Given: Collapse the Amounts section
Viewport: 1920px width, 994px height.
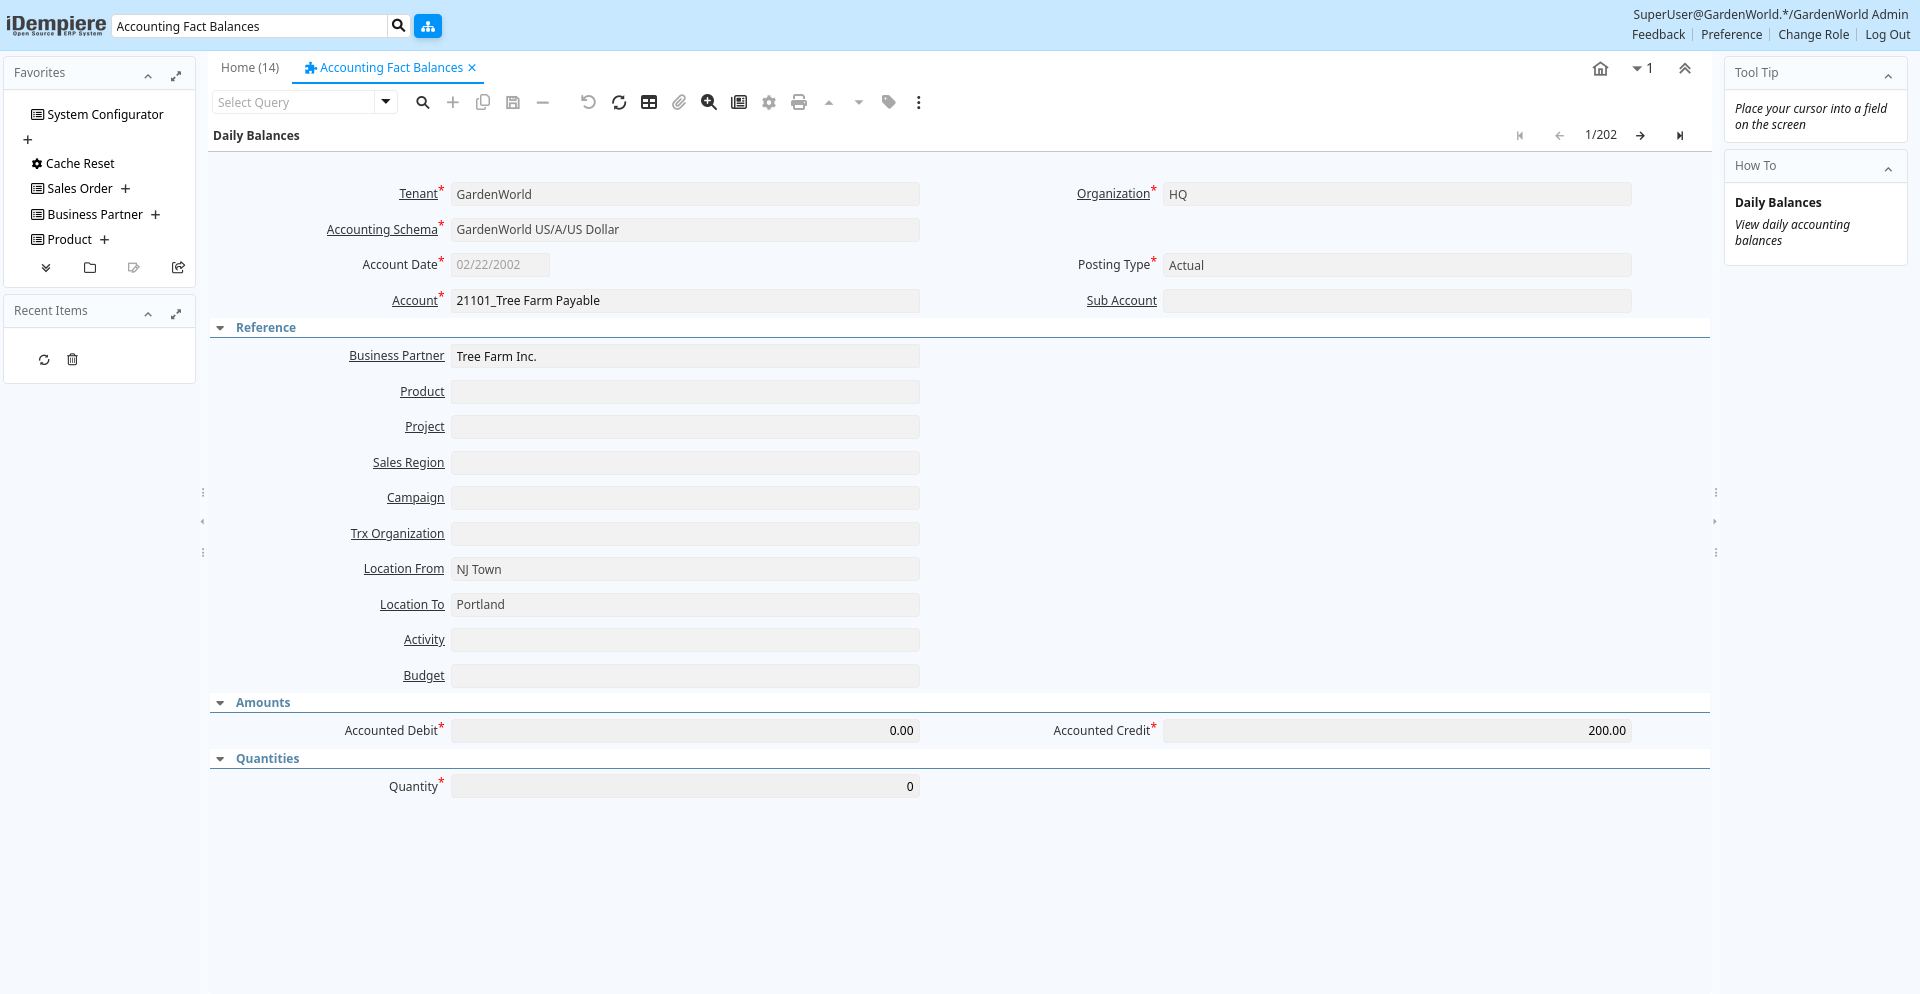Looking at the screenshot, I should click(x=221, y=703).
